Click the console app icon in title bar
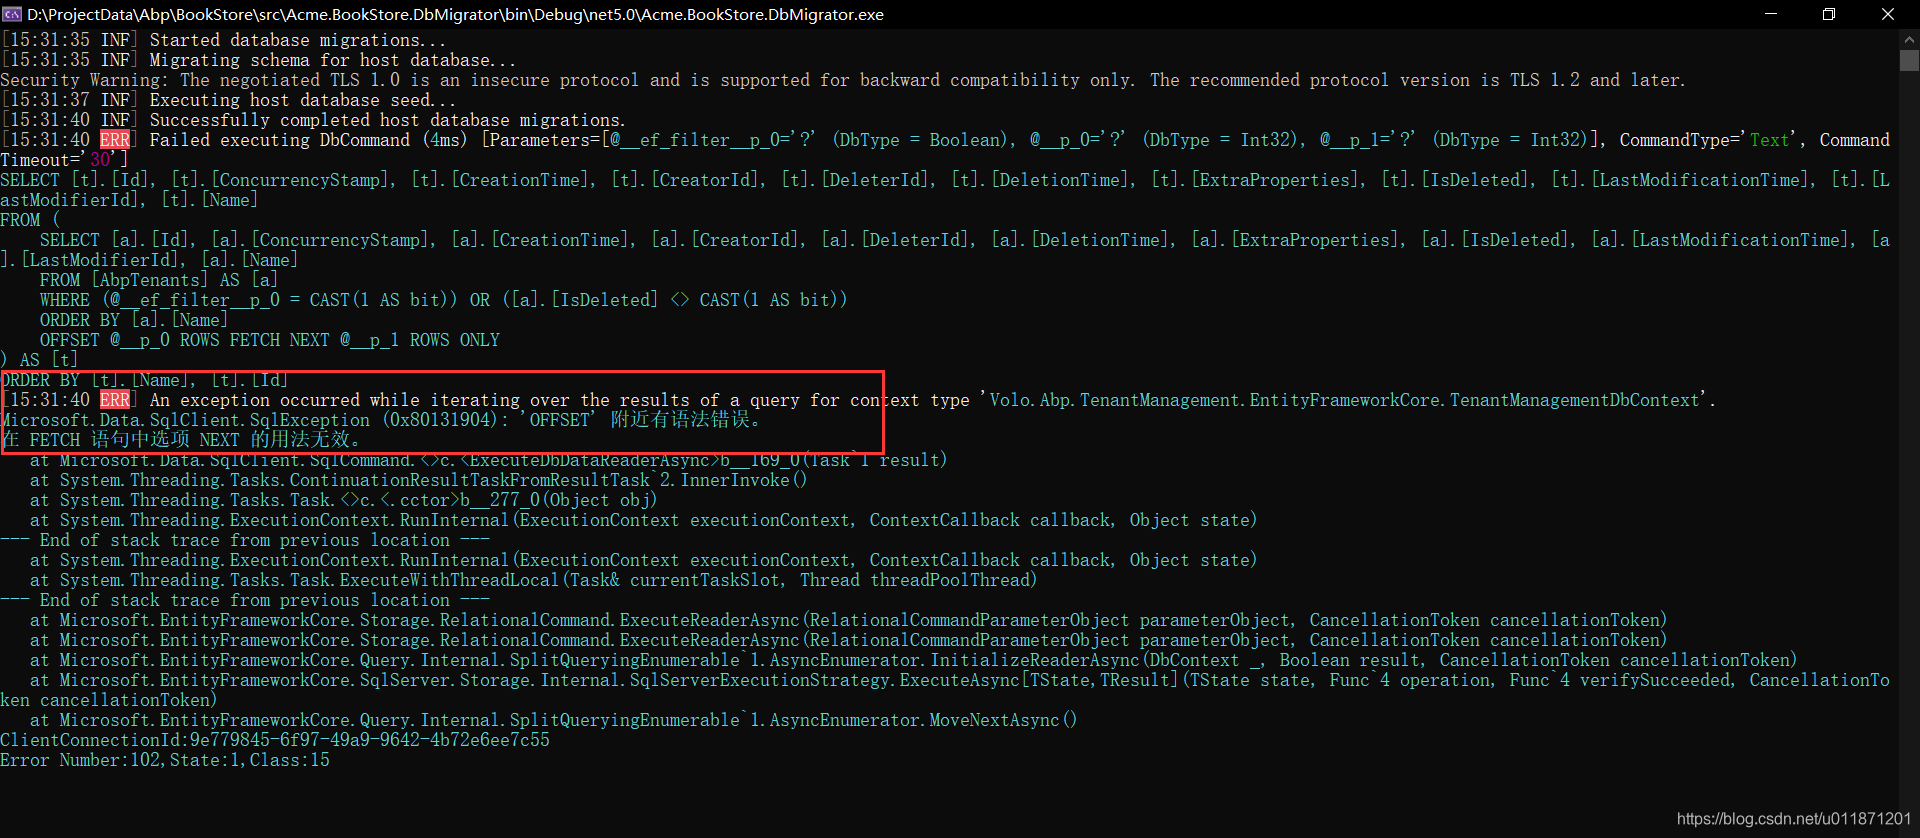This screenshot has height=838, width=1920. pyautogui.click(x=12, y=14)
